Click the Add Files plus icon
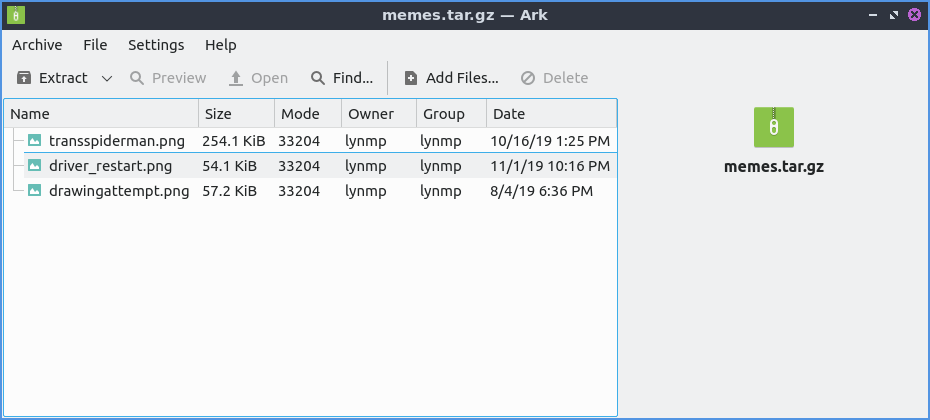 411,78
